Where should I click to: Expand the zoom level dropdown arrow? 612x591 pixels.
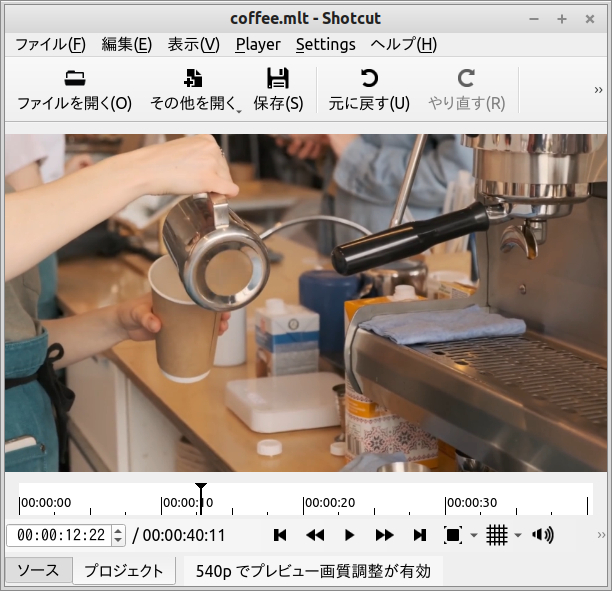pos(474,536)
